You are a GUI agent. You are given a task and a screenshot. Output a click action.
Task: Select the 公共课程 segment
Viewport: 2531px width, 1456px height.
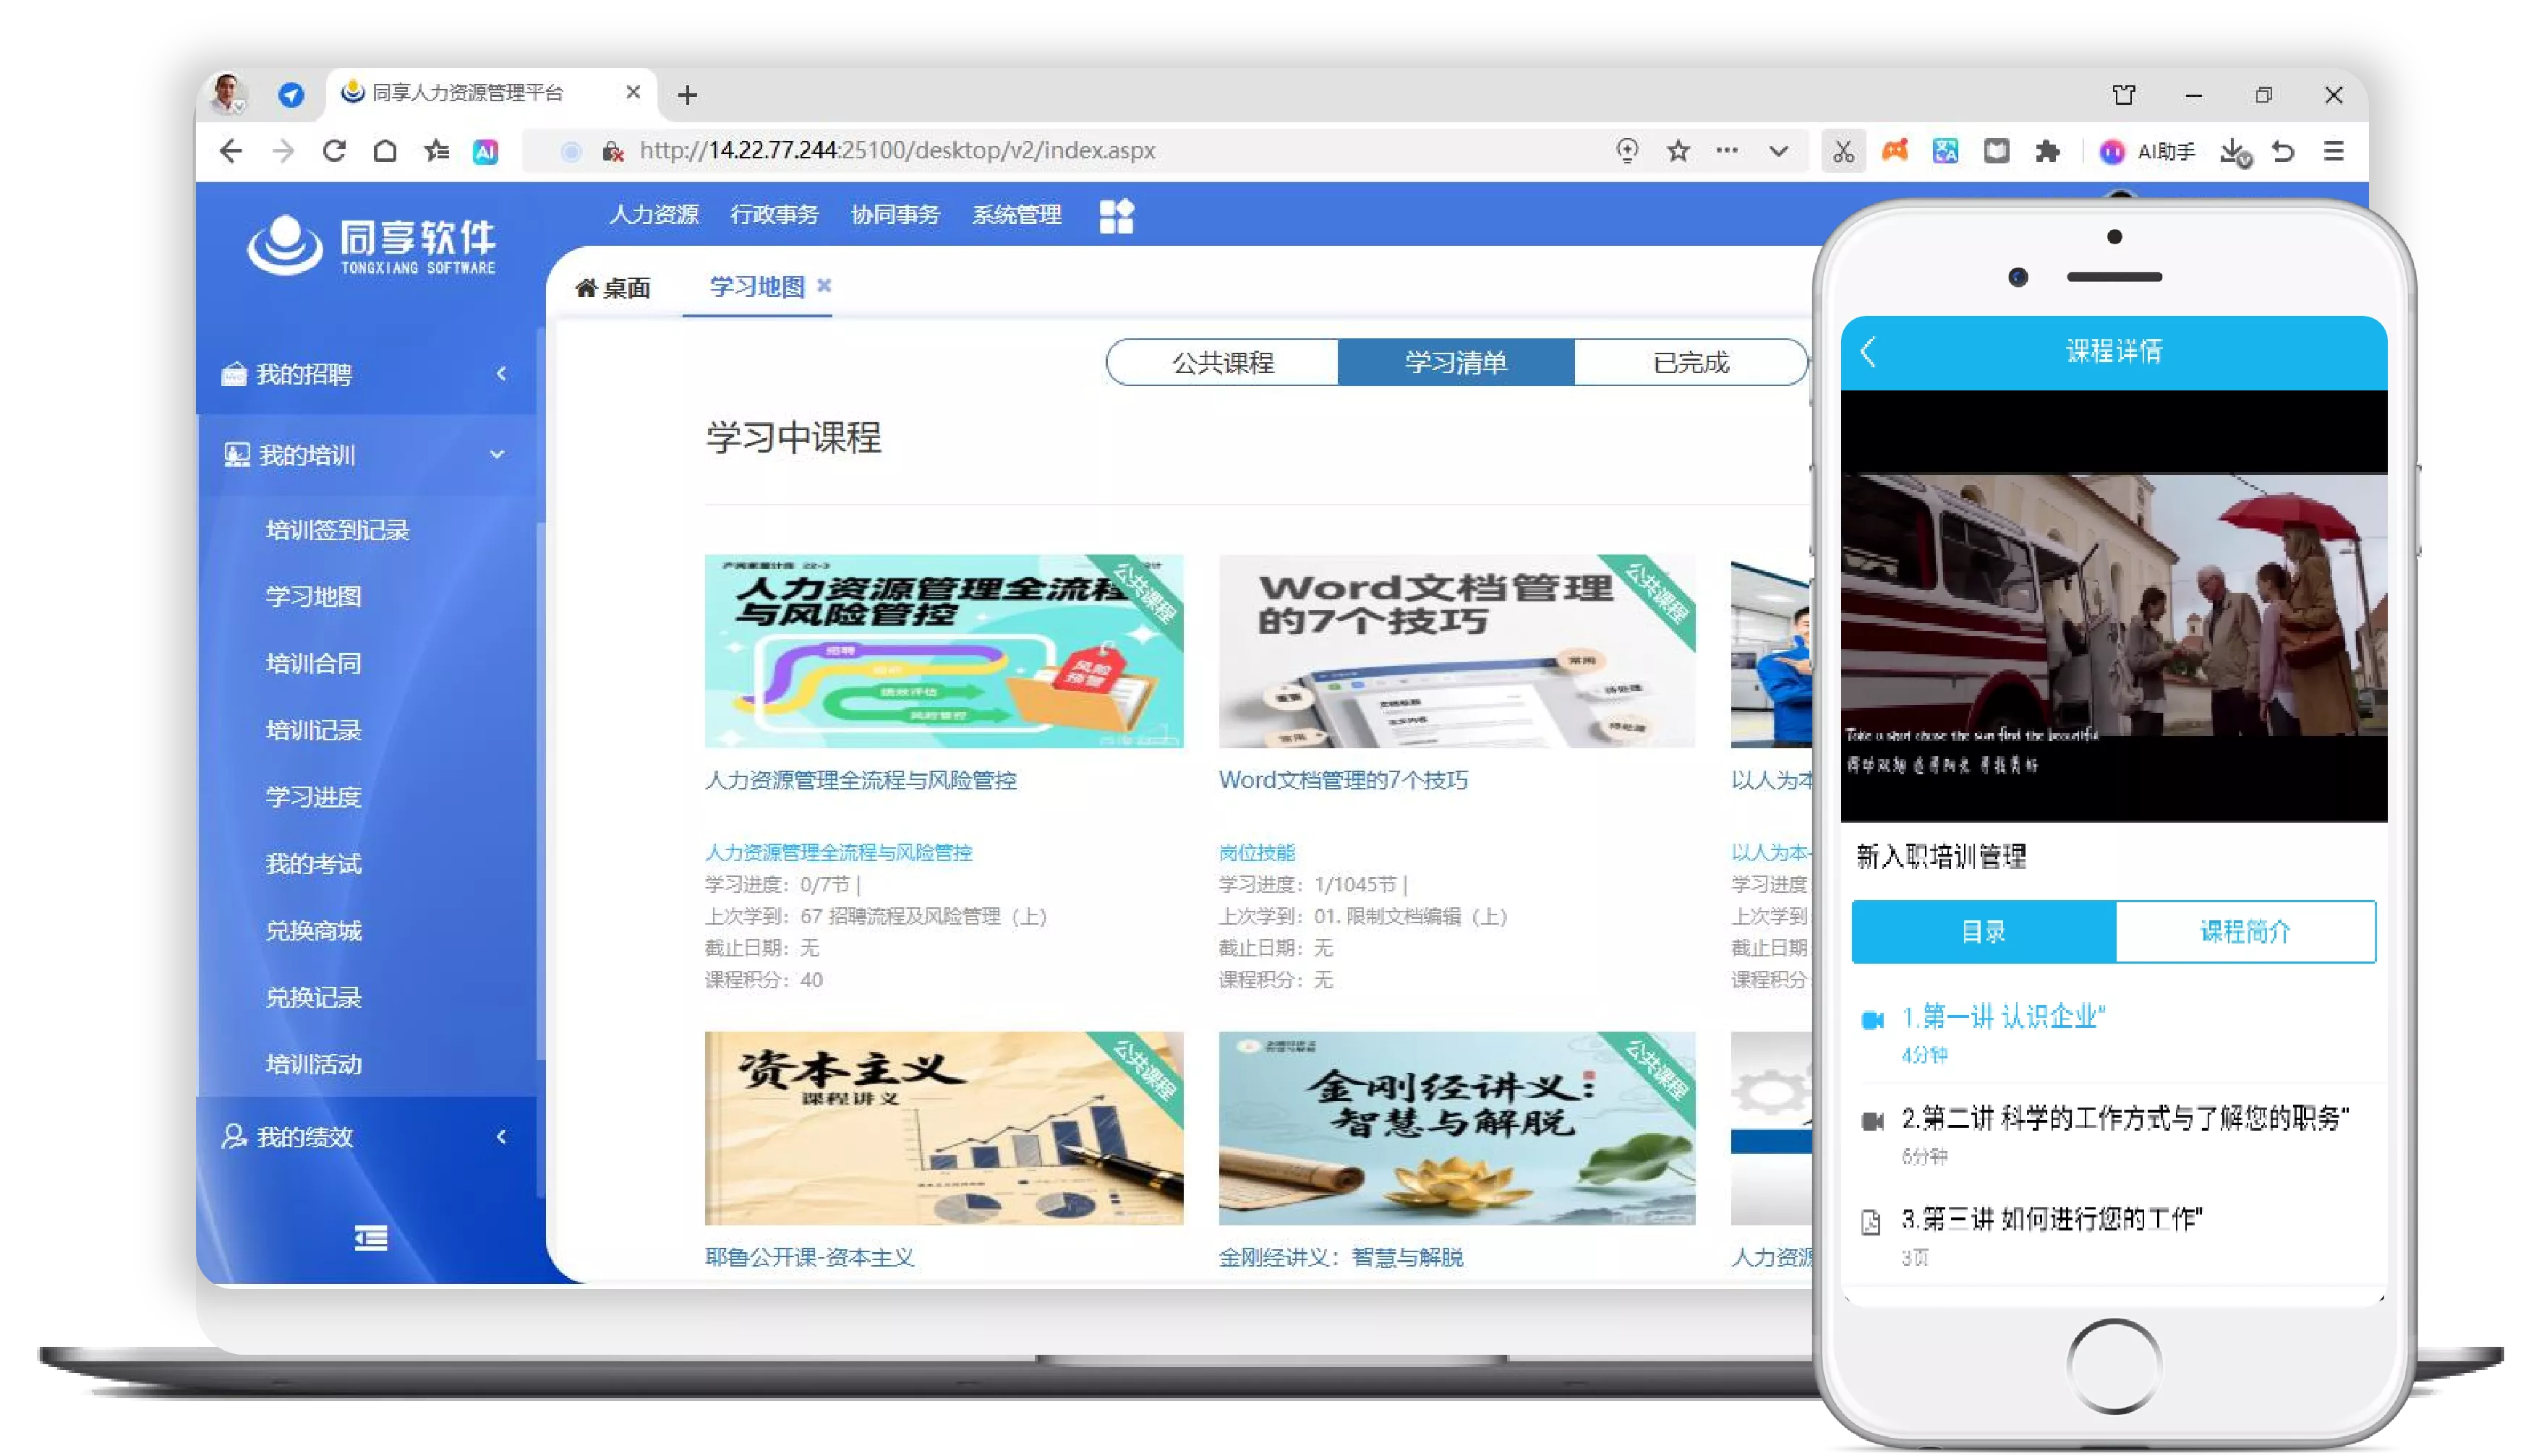coord(1222,362)
